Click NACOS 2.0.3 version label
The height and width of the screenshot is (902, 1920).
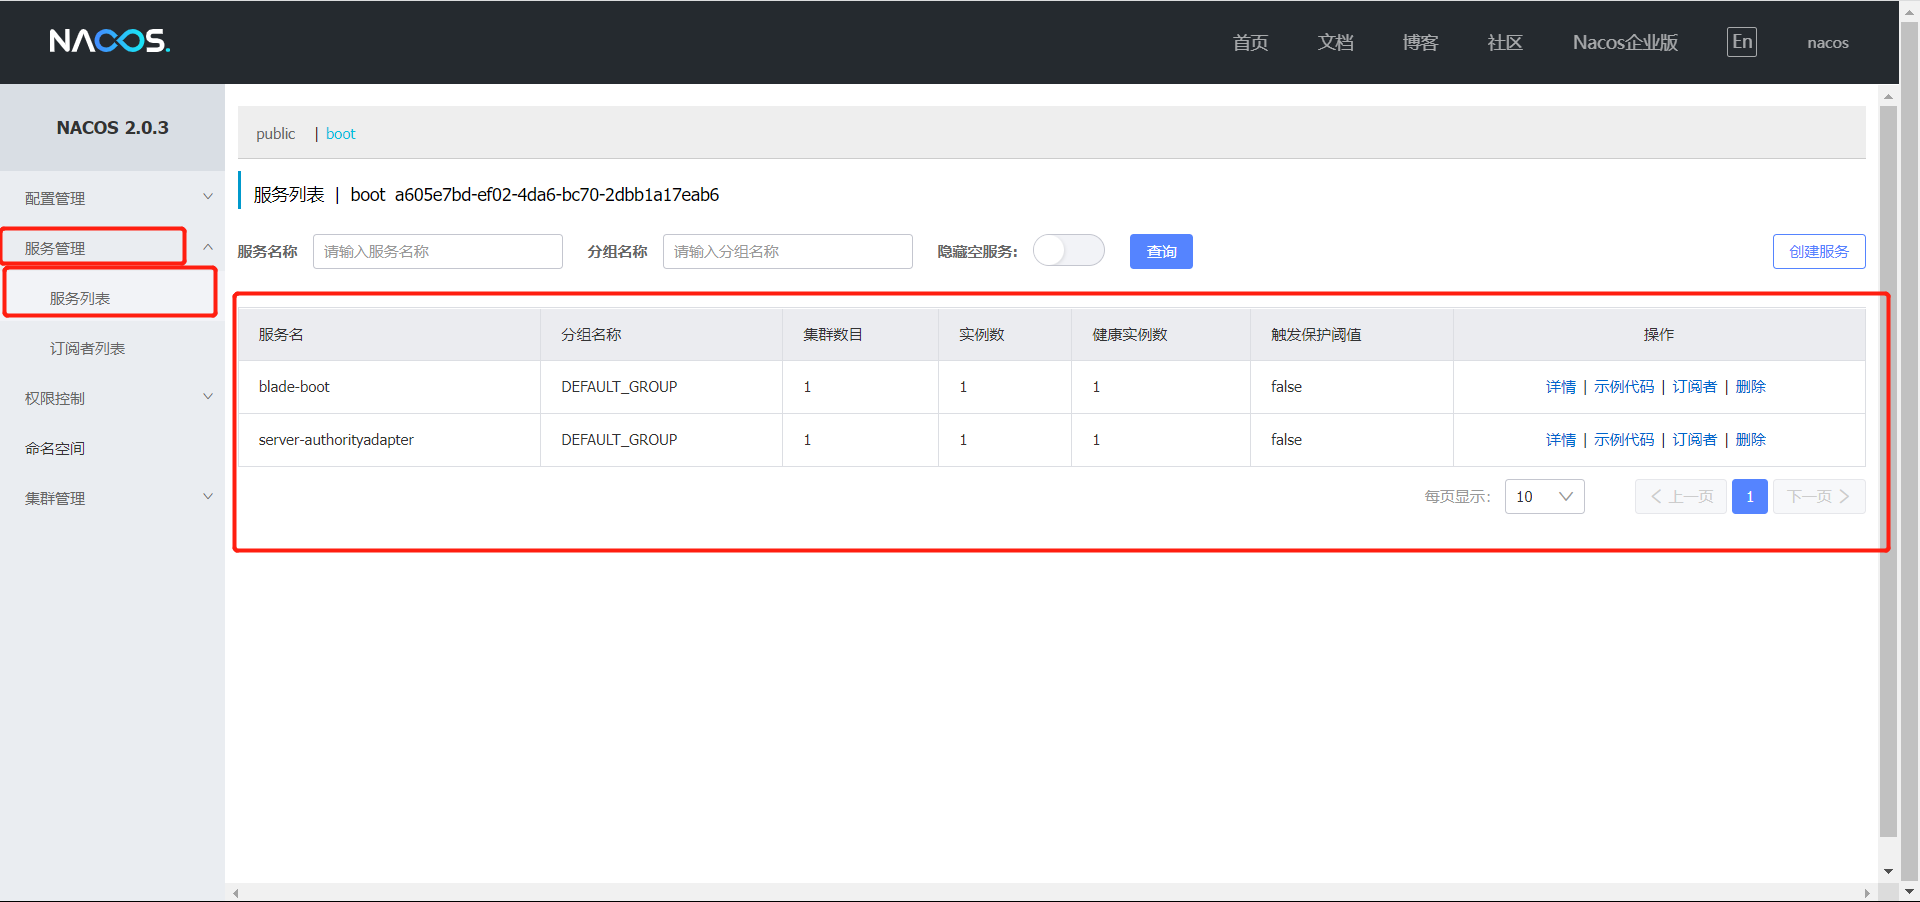(x=112, y=127)
